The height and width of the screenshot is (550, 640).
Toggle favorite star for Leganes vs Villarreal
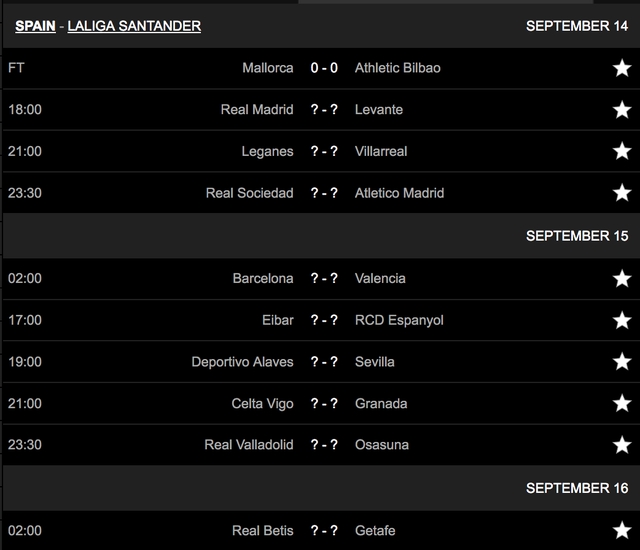coord(622,152)
